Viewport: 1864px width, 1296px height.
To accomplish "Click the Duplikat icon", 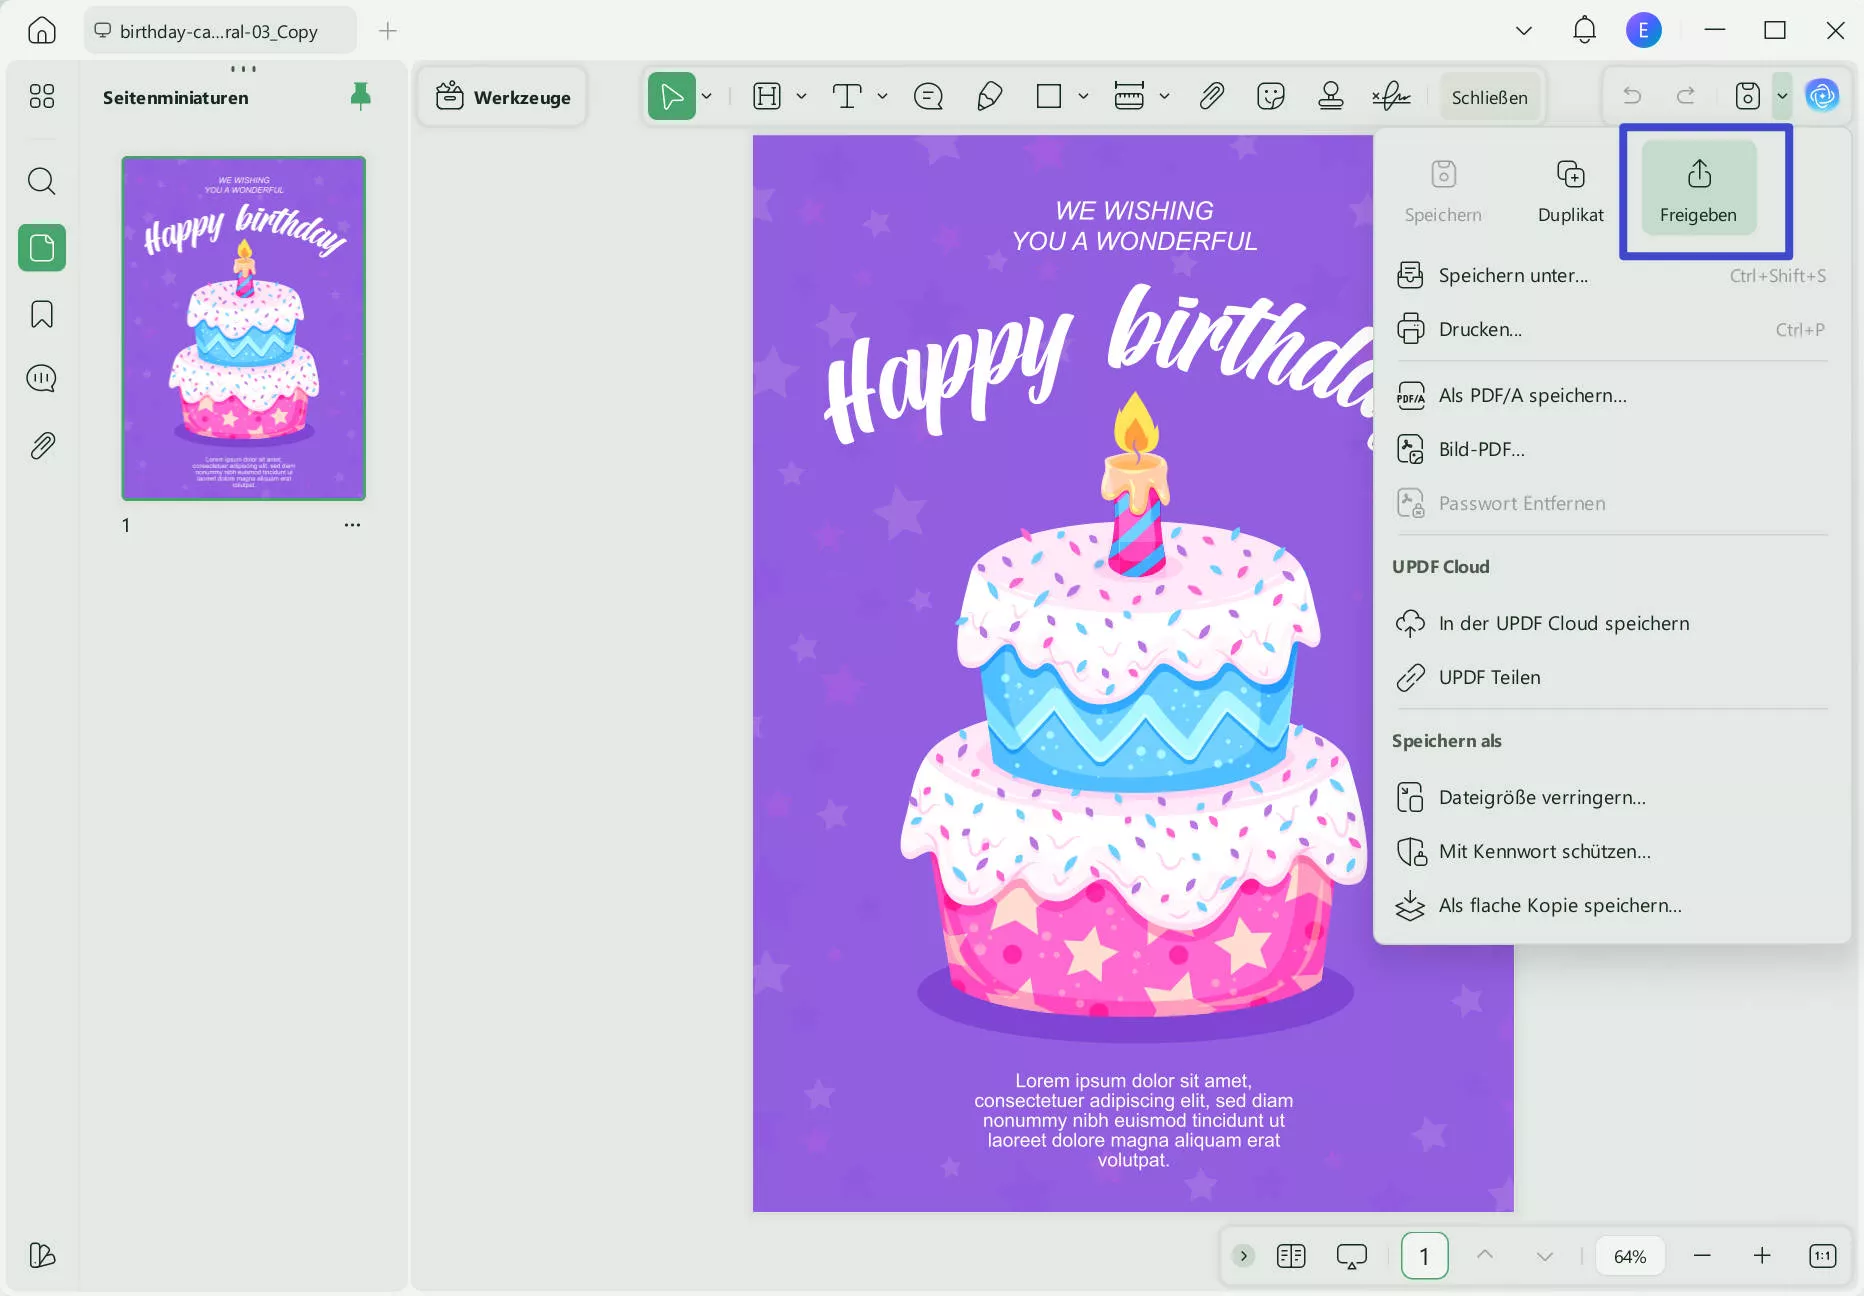I will [1570, 175].
